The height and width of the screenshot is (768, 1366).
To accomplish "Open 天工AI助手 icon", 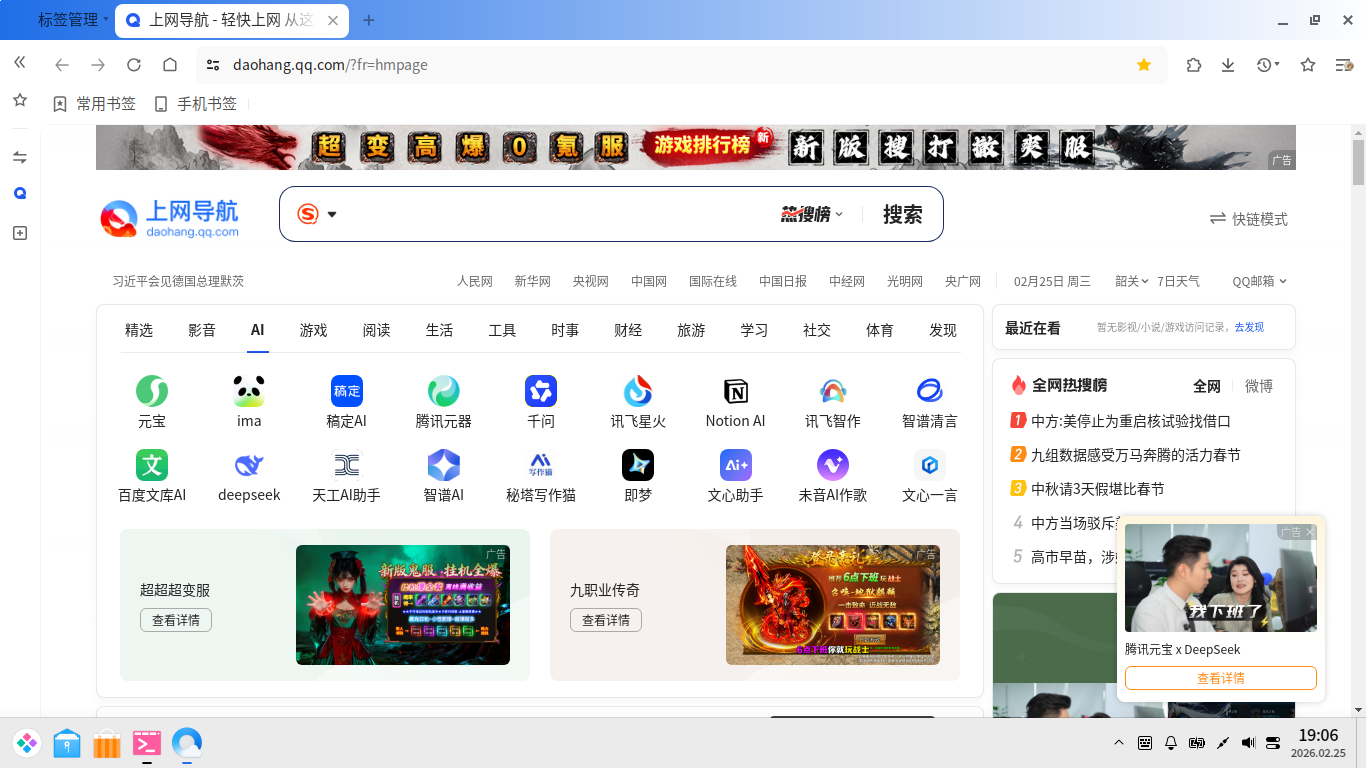I will (346, 465).
